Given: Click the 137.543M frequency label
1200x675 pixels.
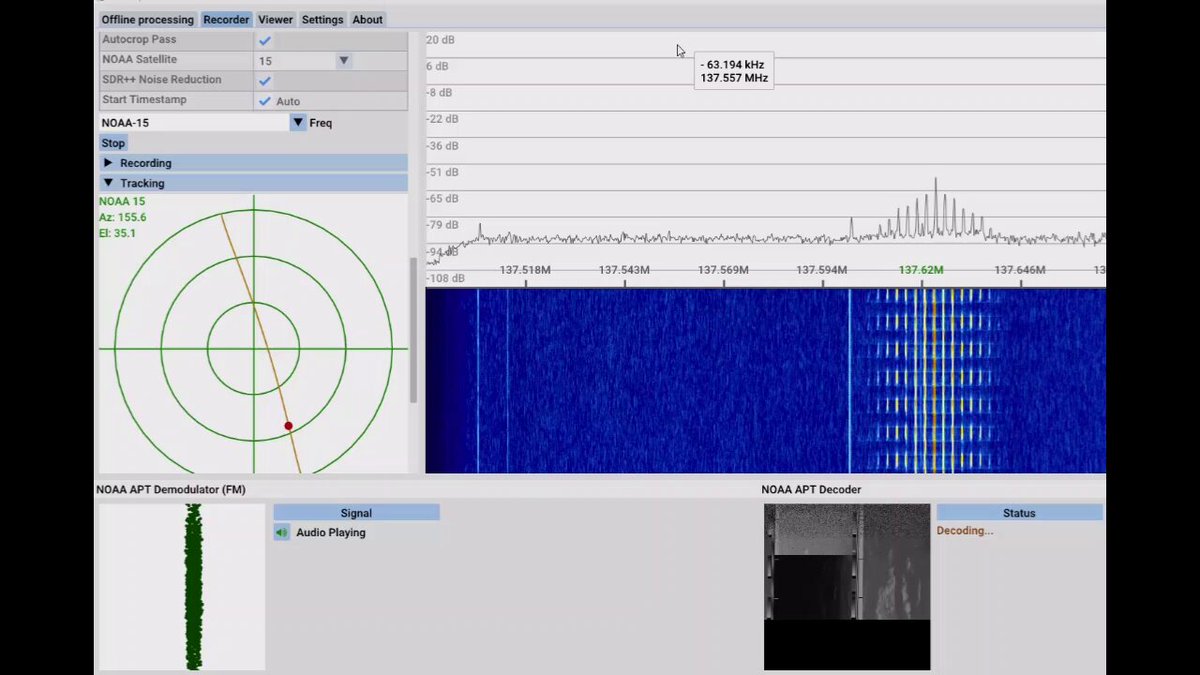Looking at the screenshot, I should 624,270.
